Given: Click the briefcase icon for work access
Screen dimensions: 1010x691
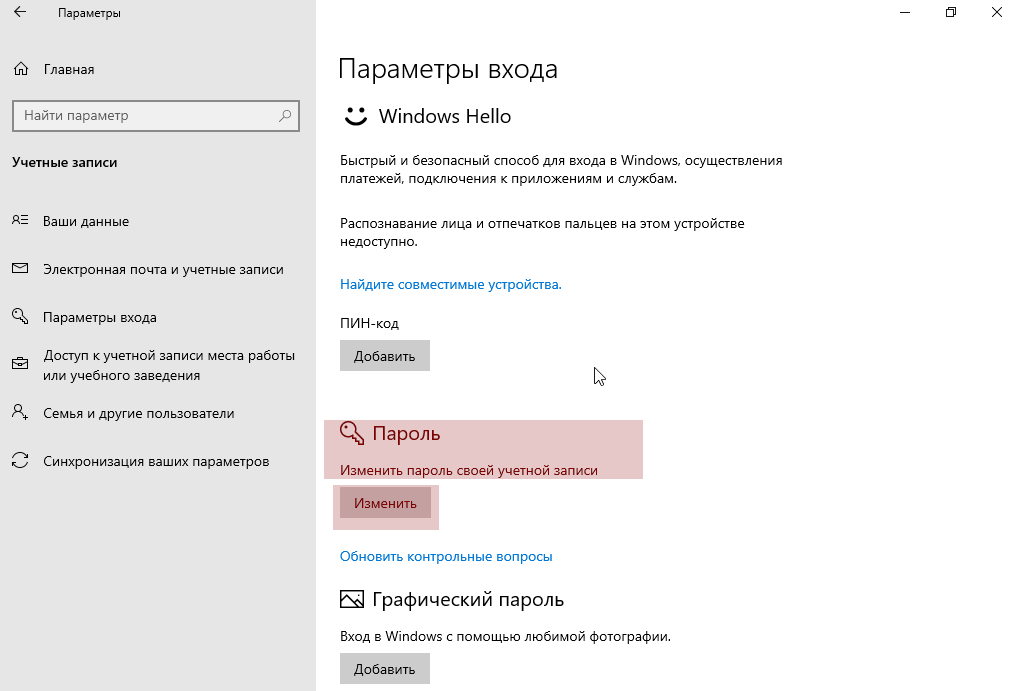Looking at the screenshot, I should [20, 364].
